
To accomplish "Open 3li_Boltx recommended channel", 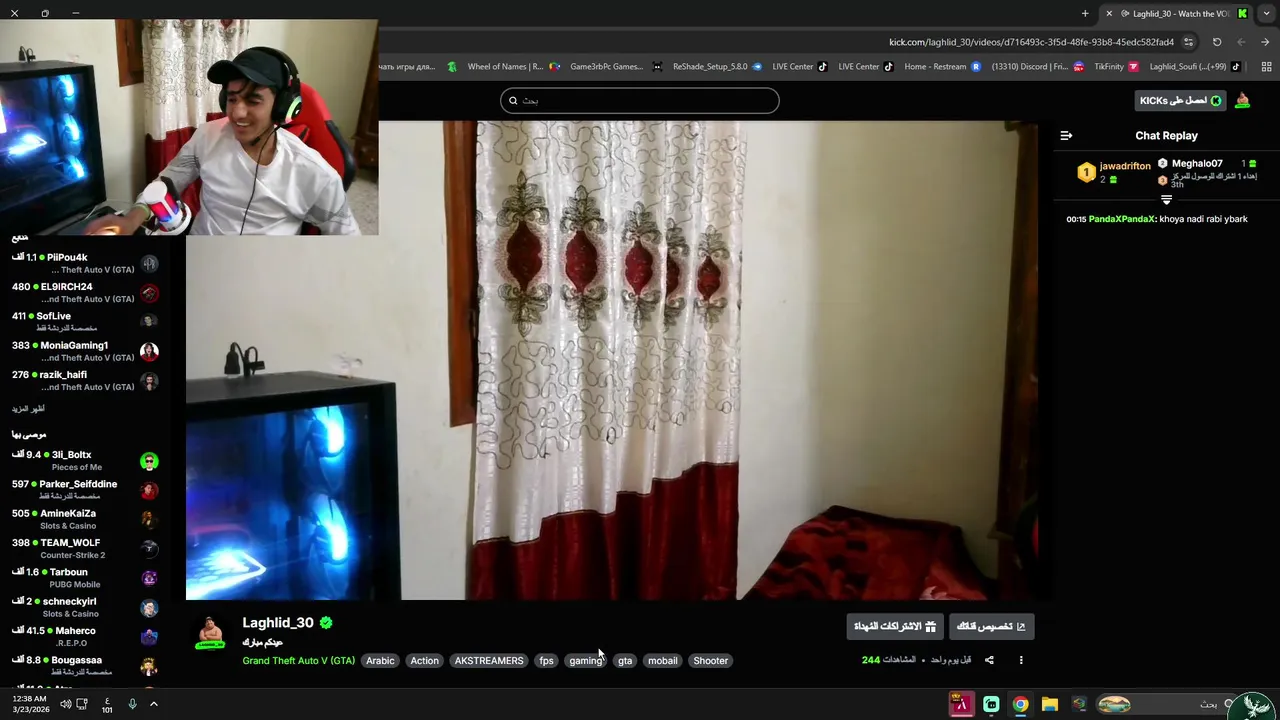I will [x=85, y=460].
